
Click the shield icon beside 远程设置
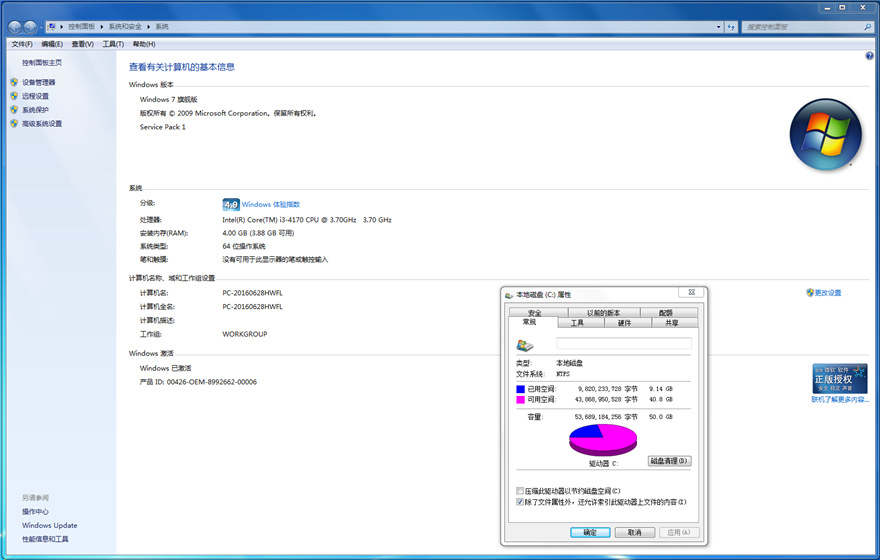14,96
